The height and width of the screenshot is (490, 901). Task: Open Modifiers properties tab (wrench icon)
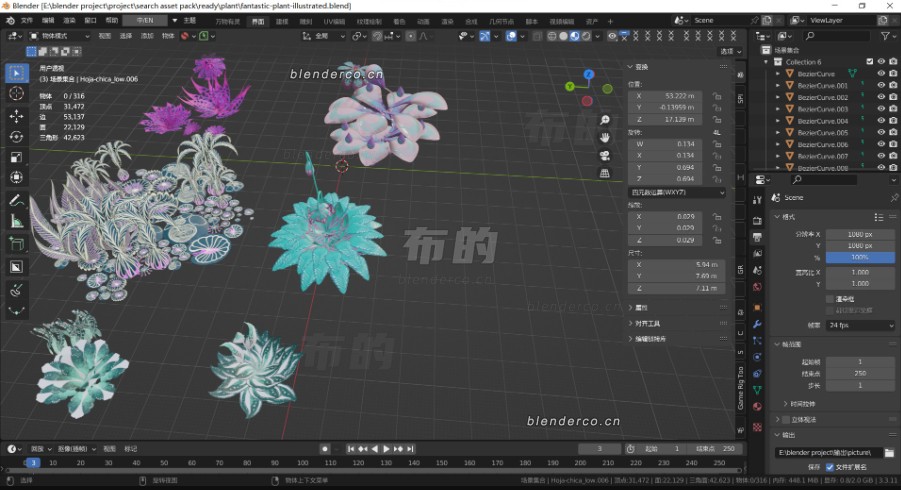[757, 324]
